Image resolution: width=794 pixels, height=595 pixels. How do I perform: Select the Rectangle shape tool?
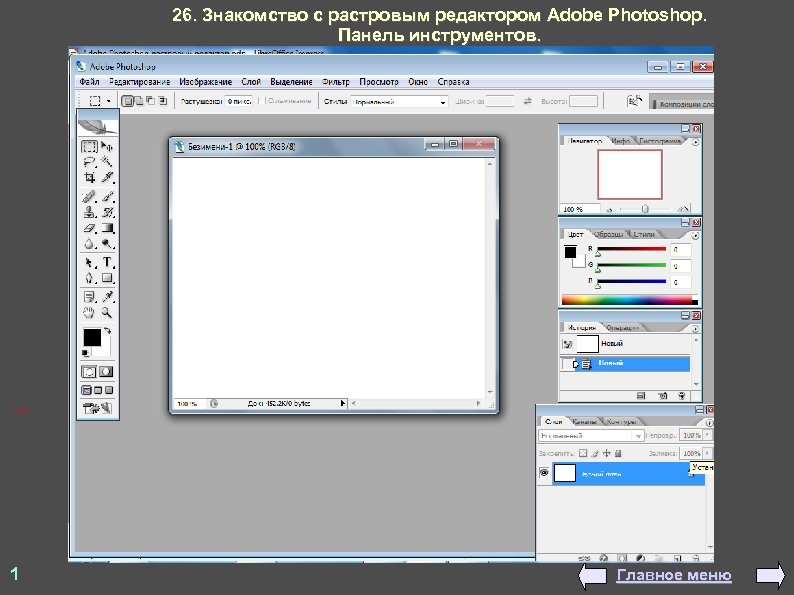tap(107, 278)
